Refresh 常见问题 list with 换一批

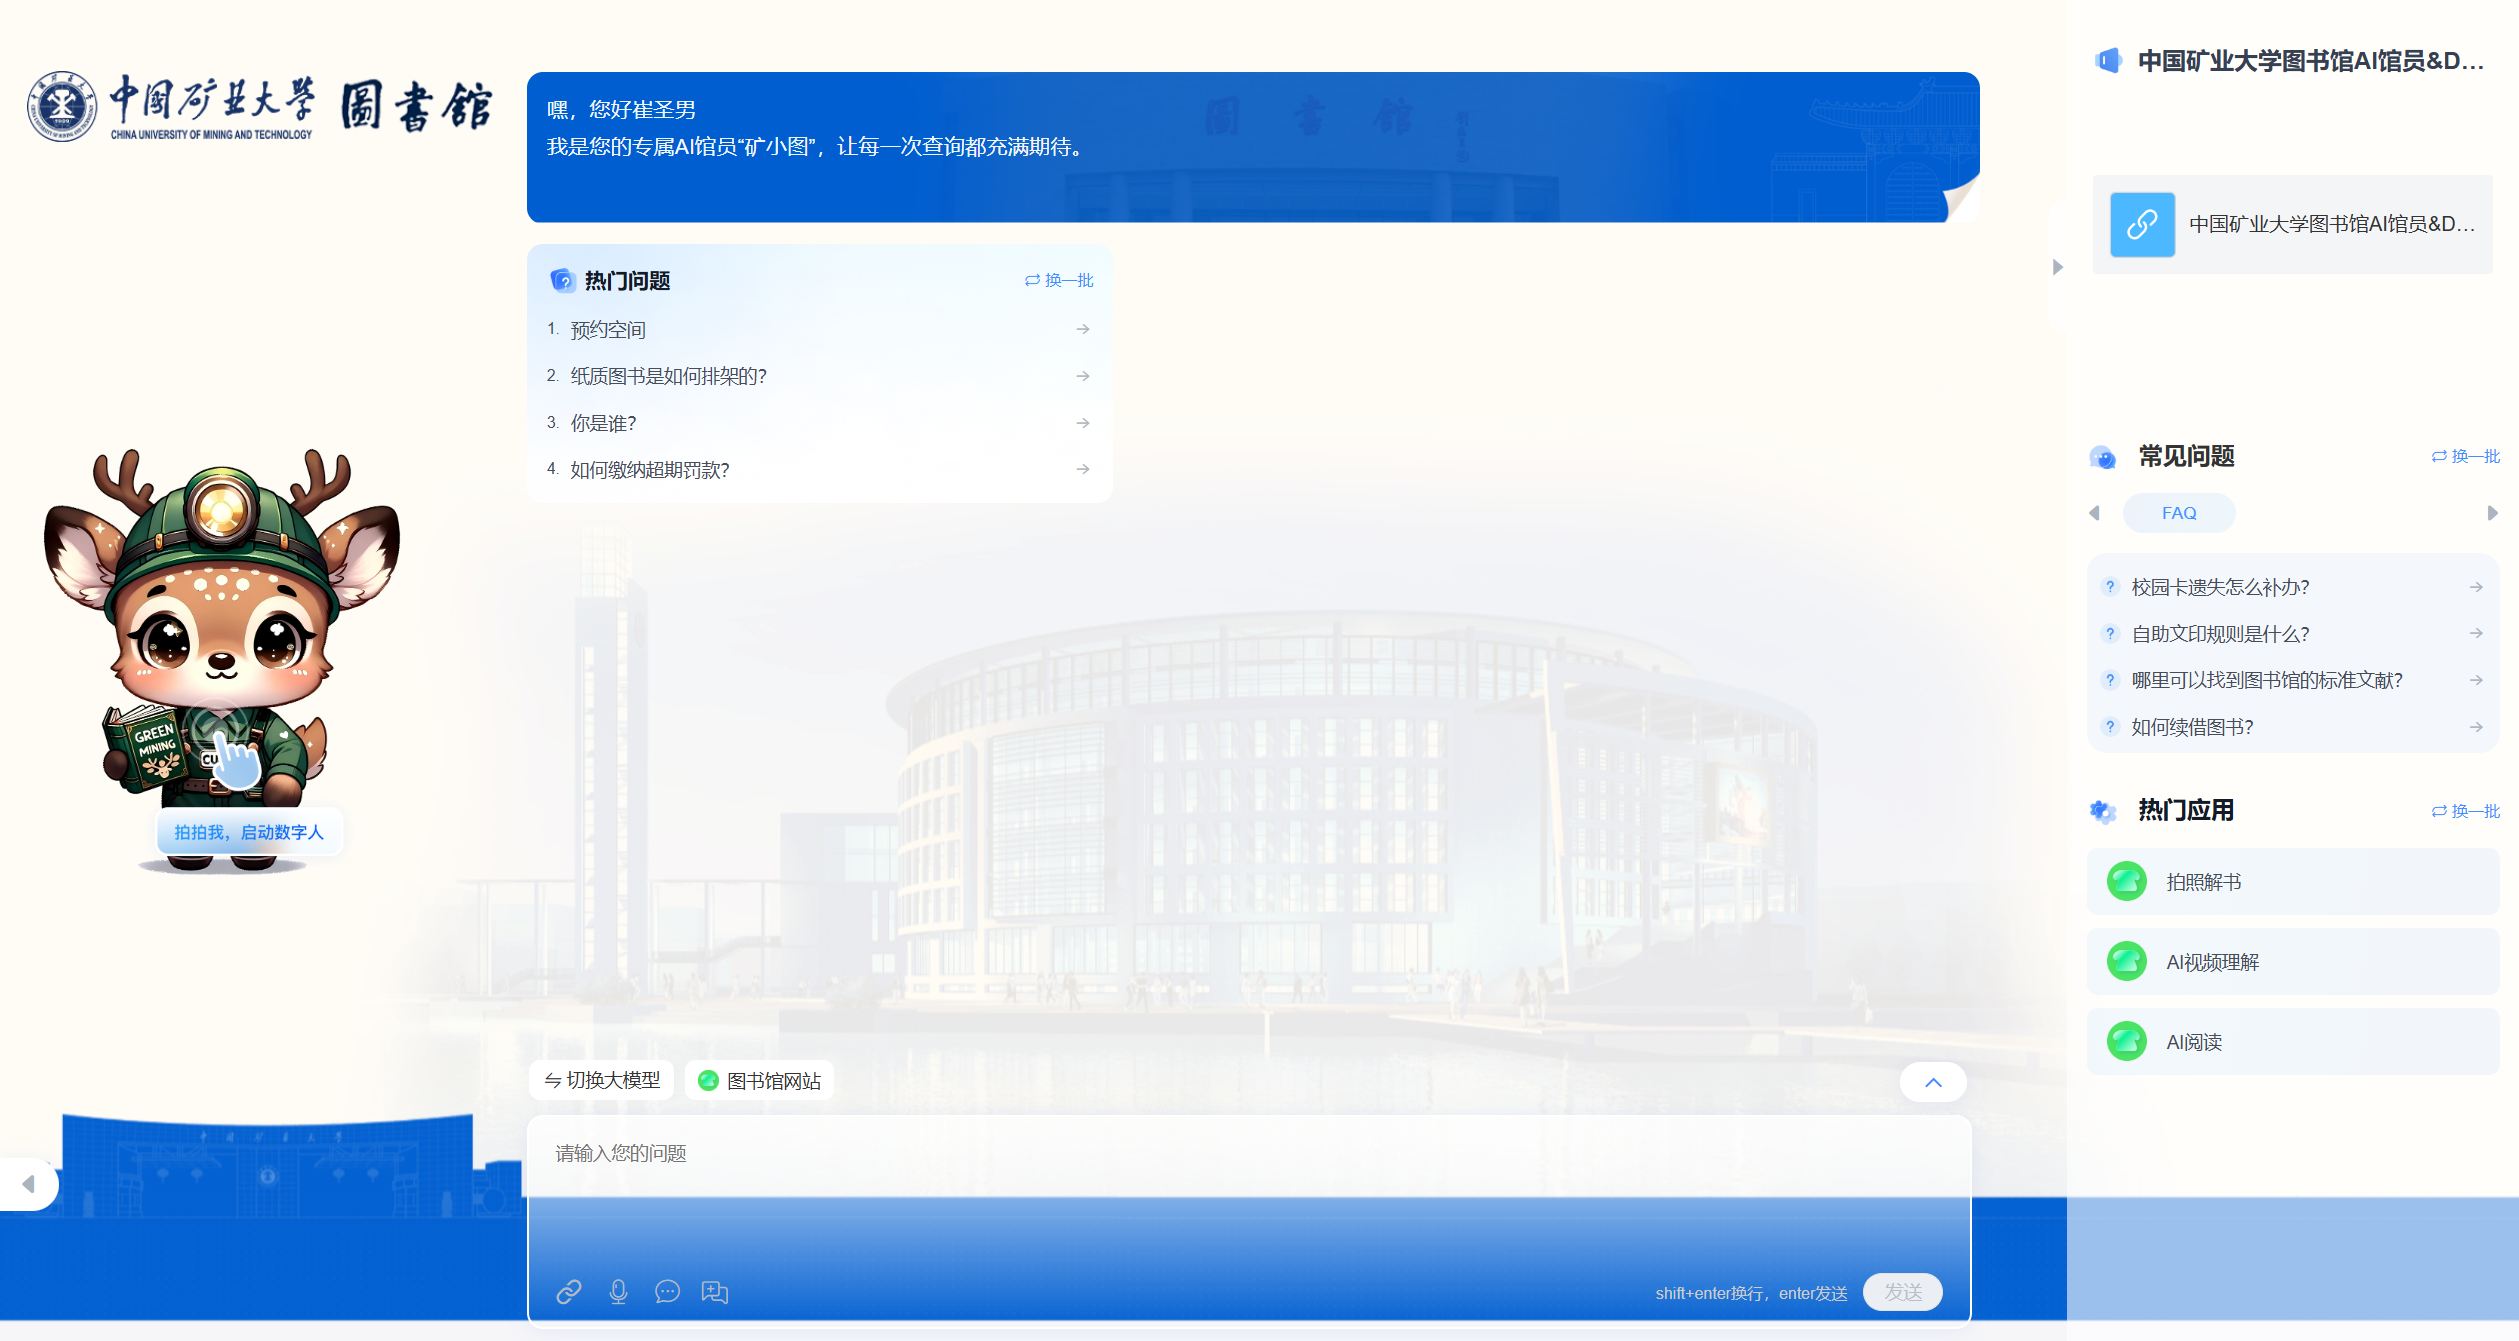click(x=2465, y=456)
